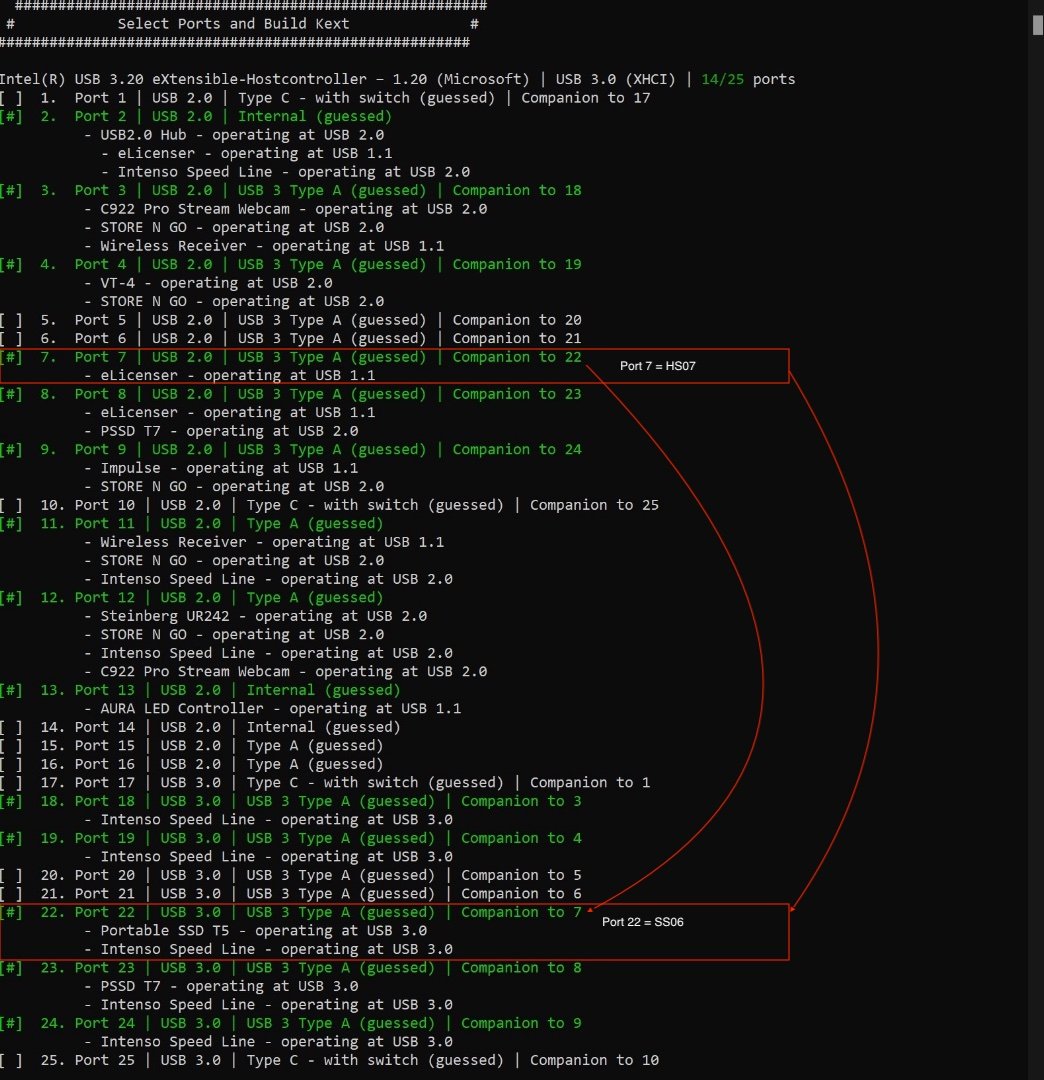Image resolution: width=1044 pixels, height=1080 pixels.
Task: Toggle the empty checkbox for Port 17
Action: (11, 782)
